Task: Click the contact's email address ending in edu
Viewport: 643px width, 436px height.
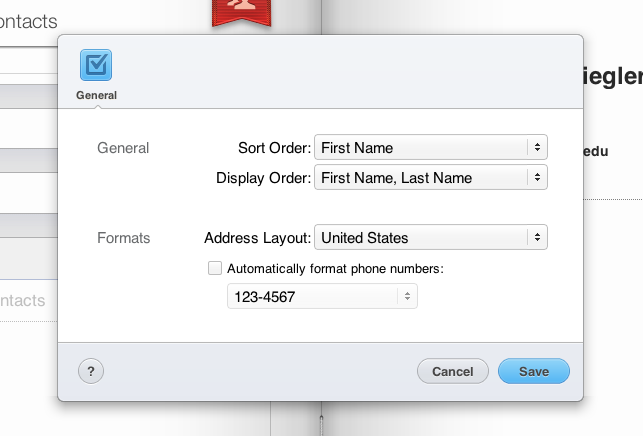Action: 597,152
